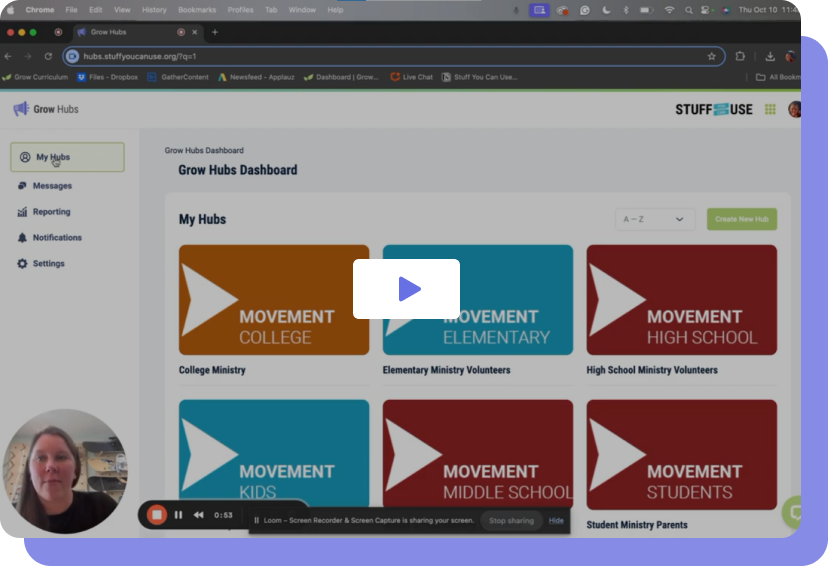Open the Bookmarks menu in the menu bar
The height and width of the screenshot is (566, 828).
[x=197, y=10]
